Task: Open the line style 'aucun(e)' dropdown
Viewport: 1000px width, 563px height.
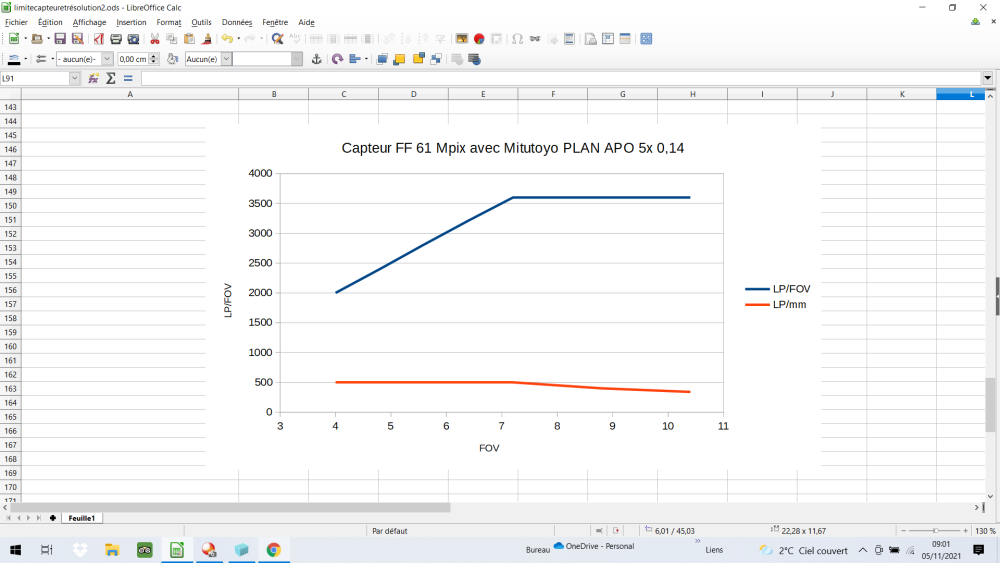Action: (107, 59)
